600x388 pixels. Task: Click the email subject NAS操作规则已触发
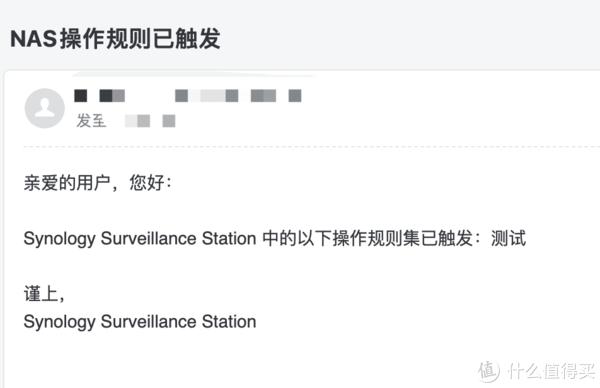coord(115,39)
